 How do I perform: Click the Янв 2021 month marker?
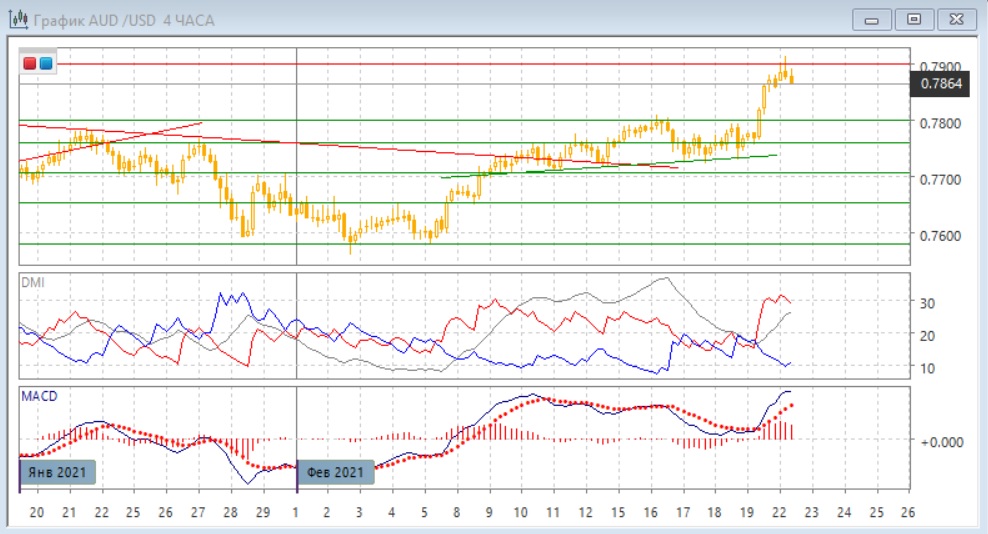click(58, 472)
